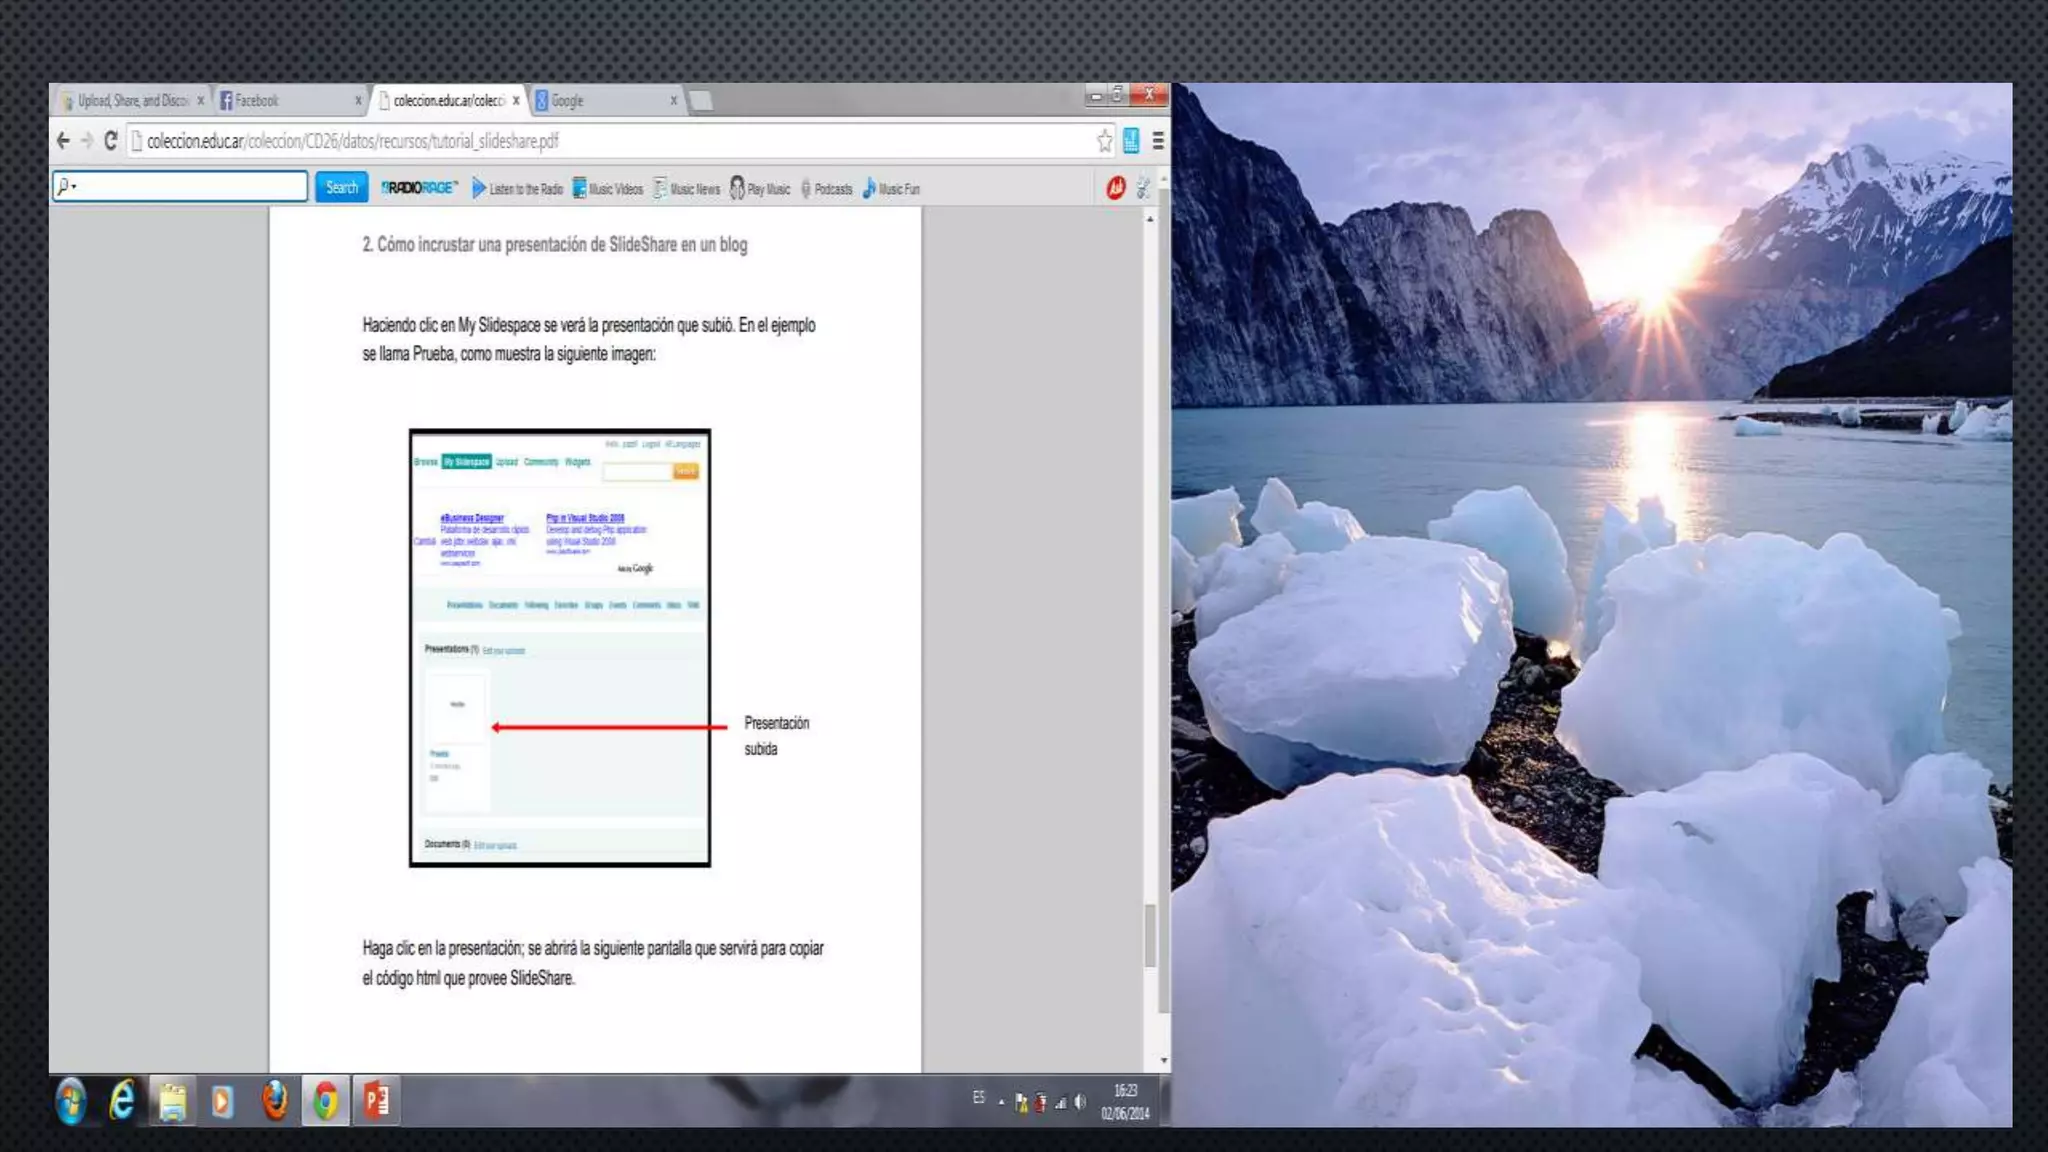The height and width of the screenshot is (1152, 2048).
Task: Launch Firefox from the taskbar
Action: pos(275,1101)
